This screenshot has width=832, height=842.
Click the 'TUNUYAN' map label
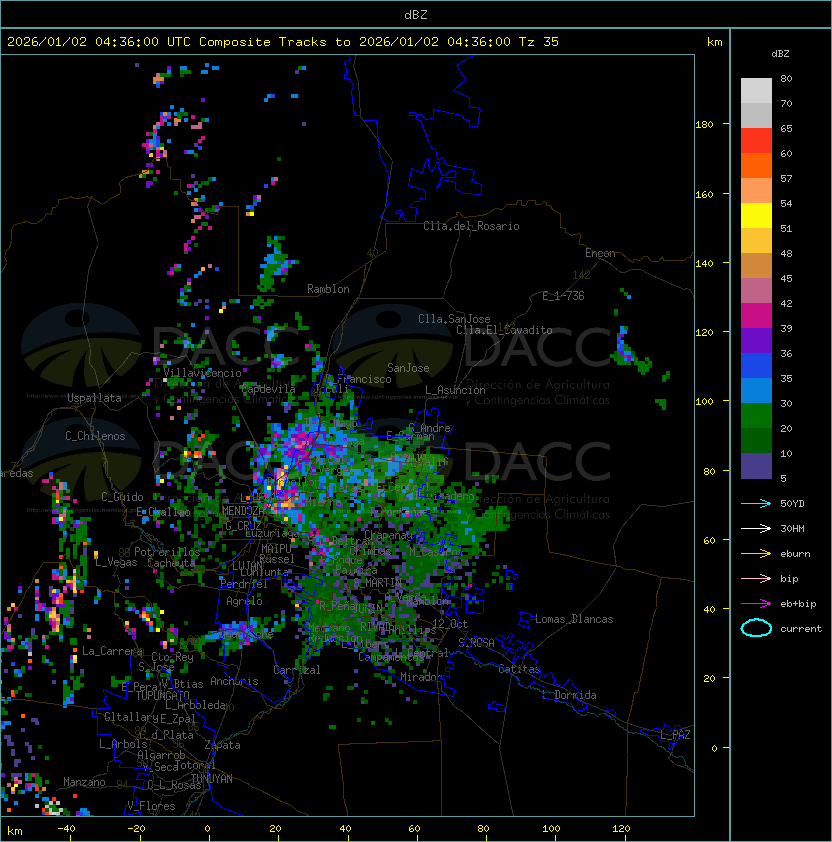click(212, 779)
